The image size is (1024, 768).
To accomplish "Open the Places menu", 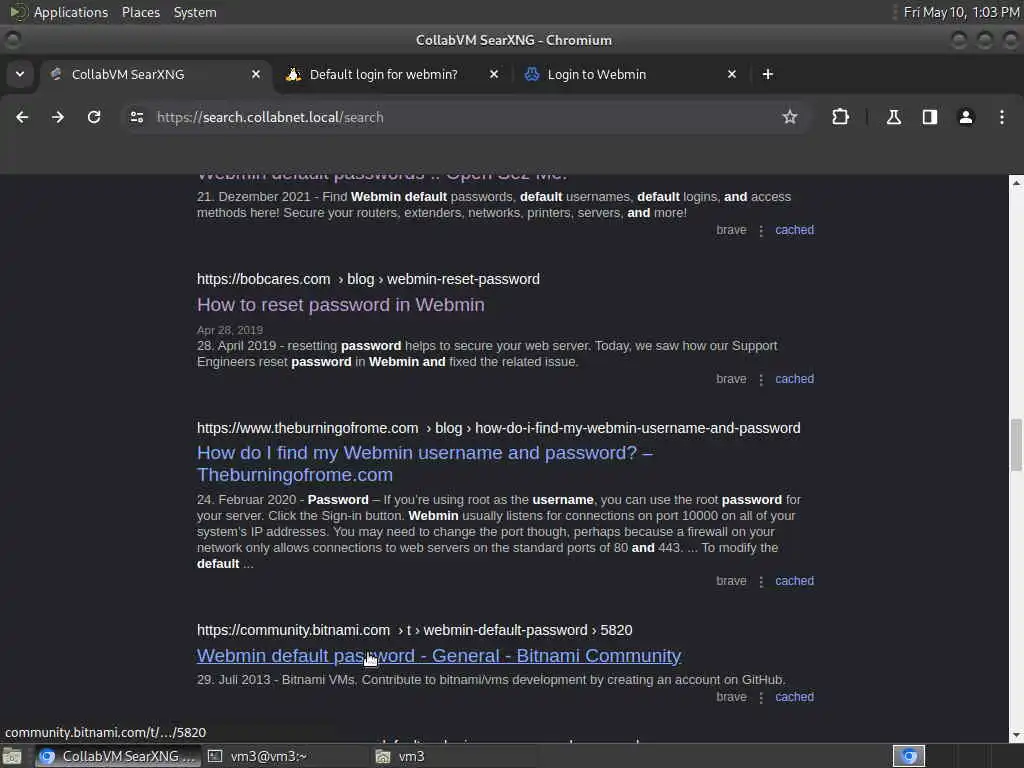I will coord(140,12).
